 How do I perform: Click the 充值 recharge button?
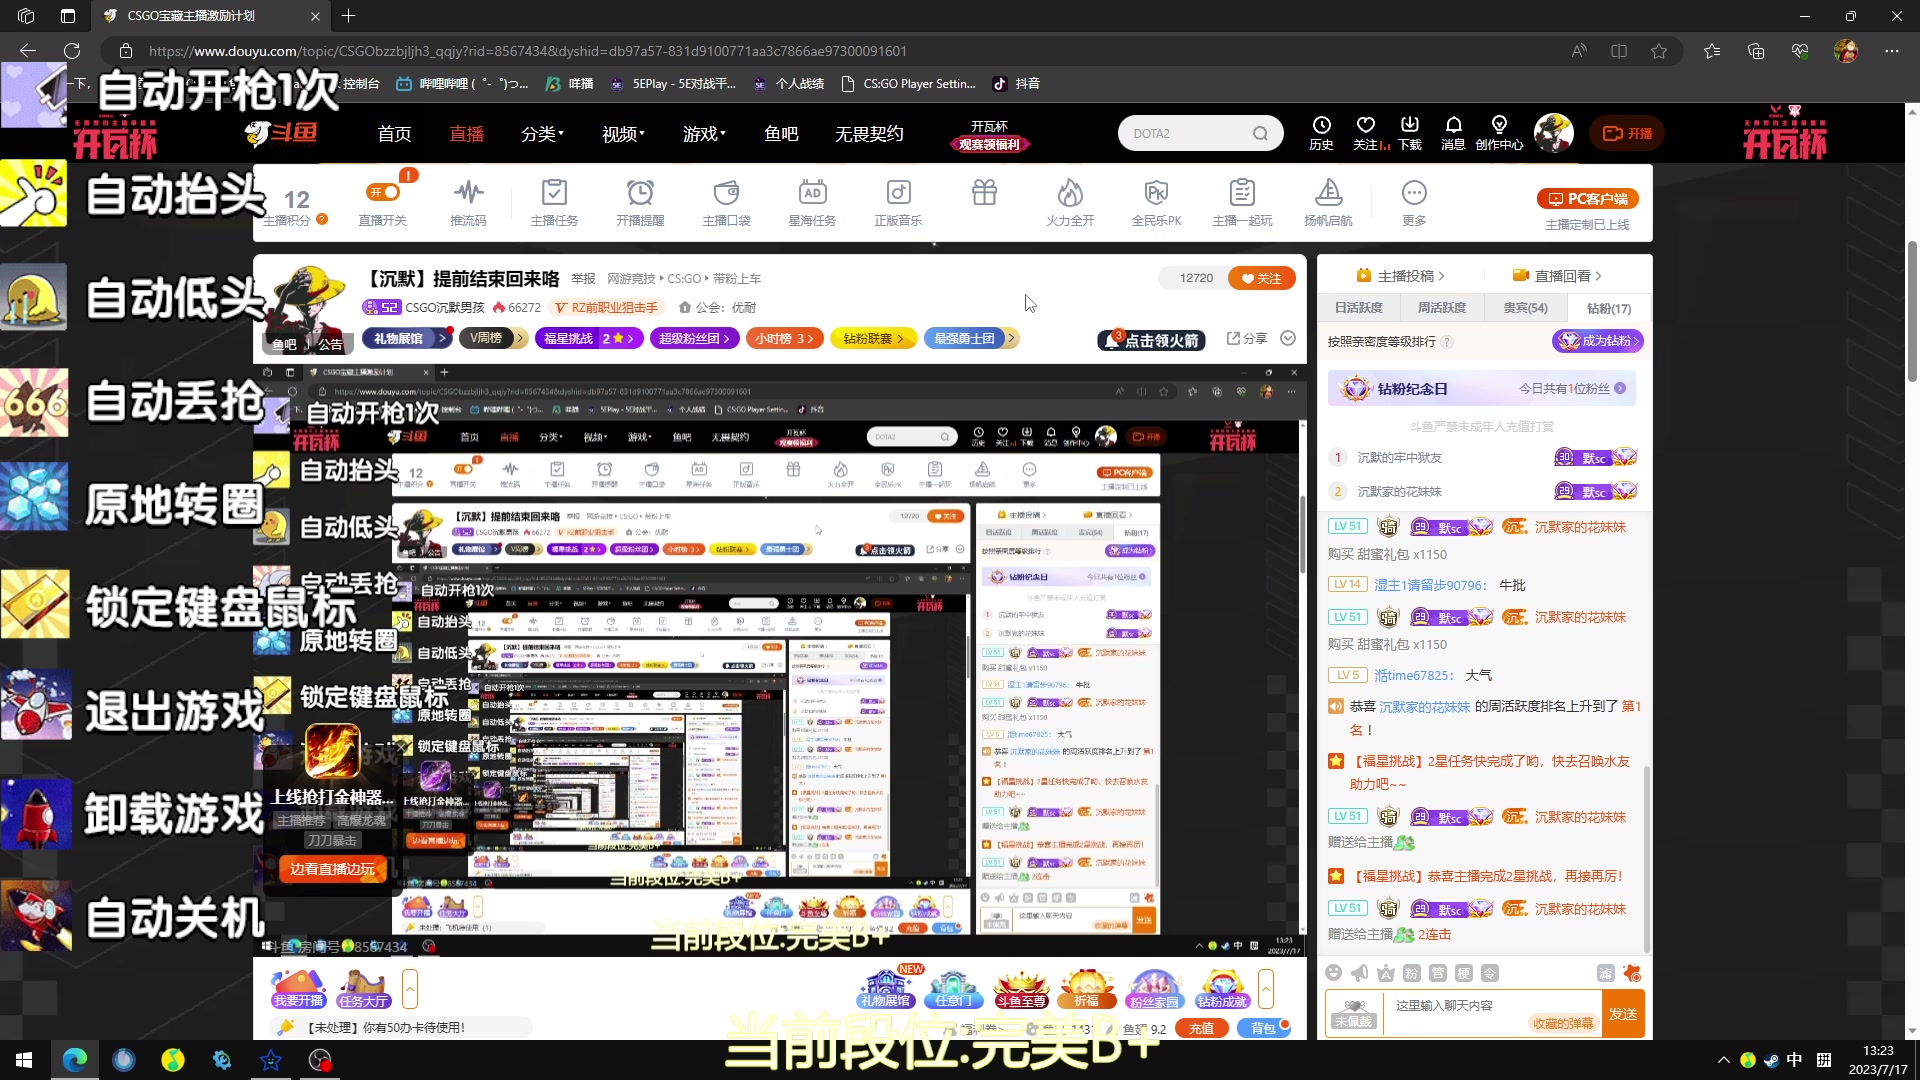1201,1028
